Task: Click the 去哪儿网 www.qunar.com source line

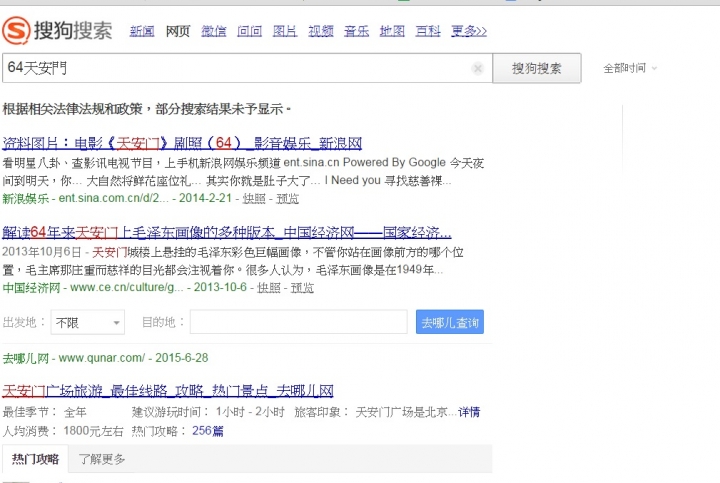Action: pyautogui.click(x=105, y=358)
